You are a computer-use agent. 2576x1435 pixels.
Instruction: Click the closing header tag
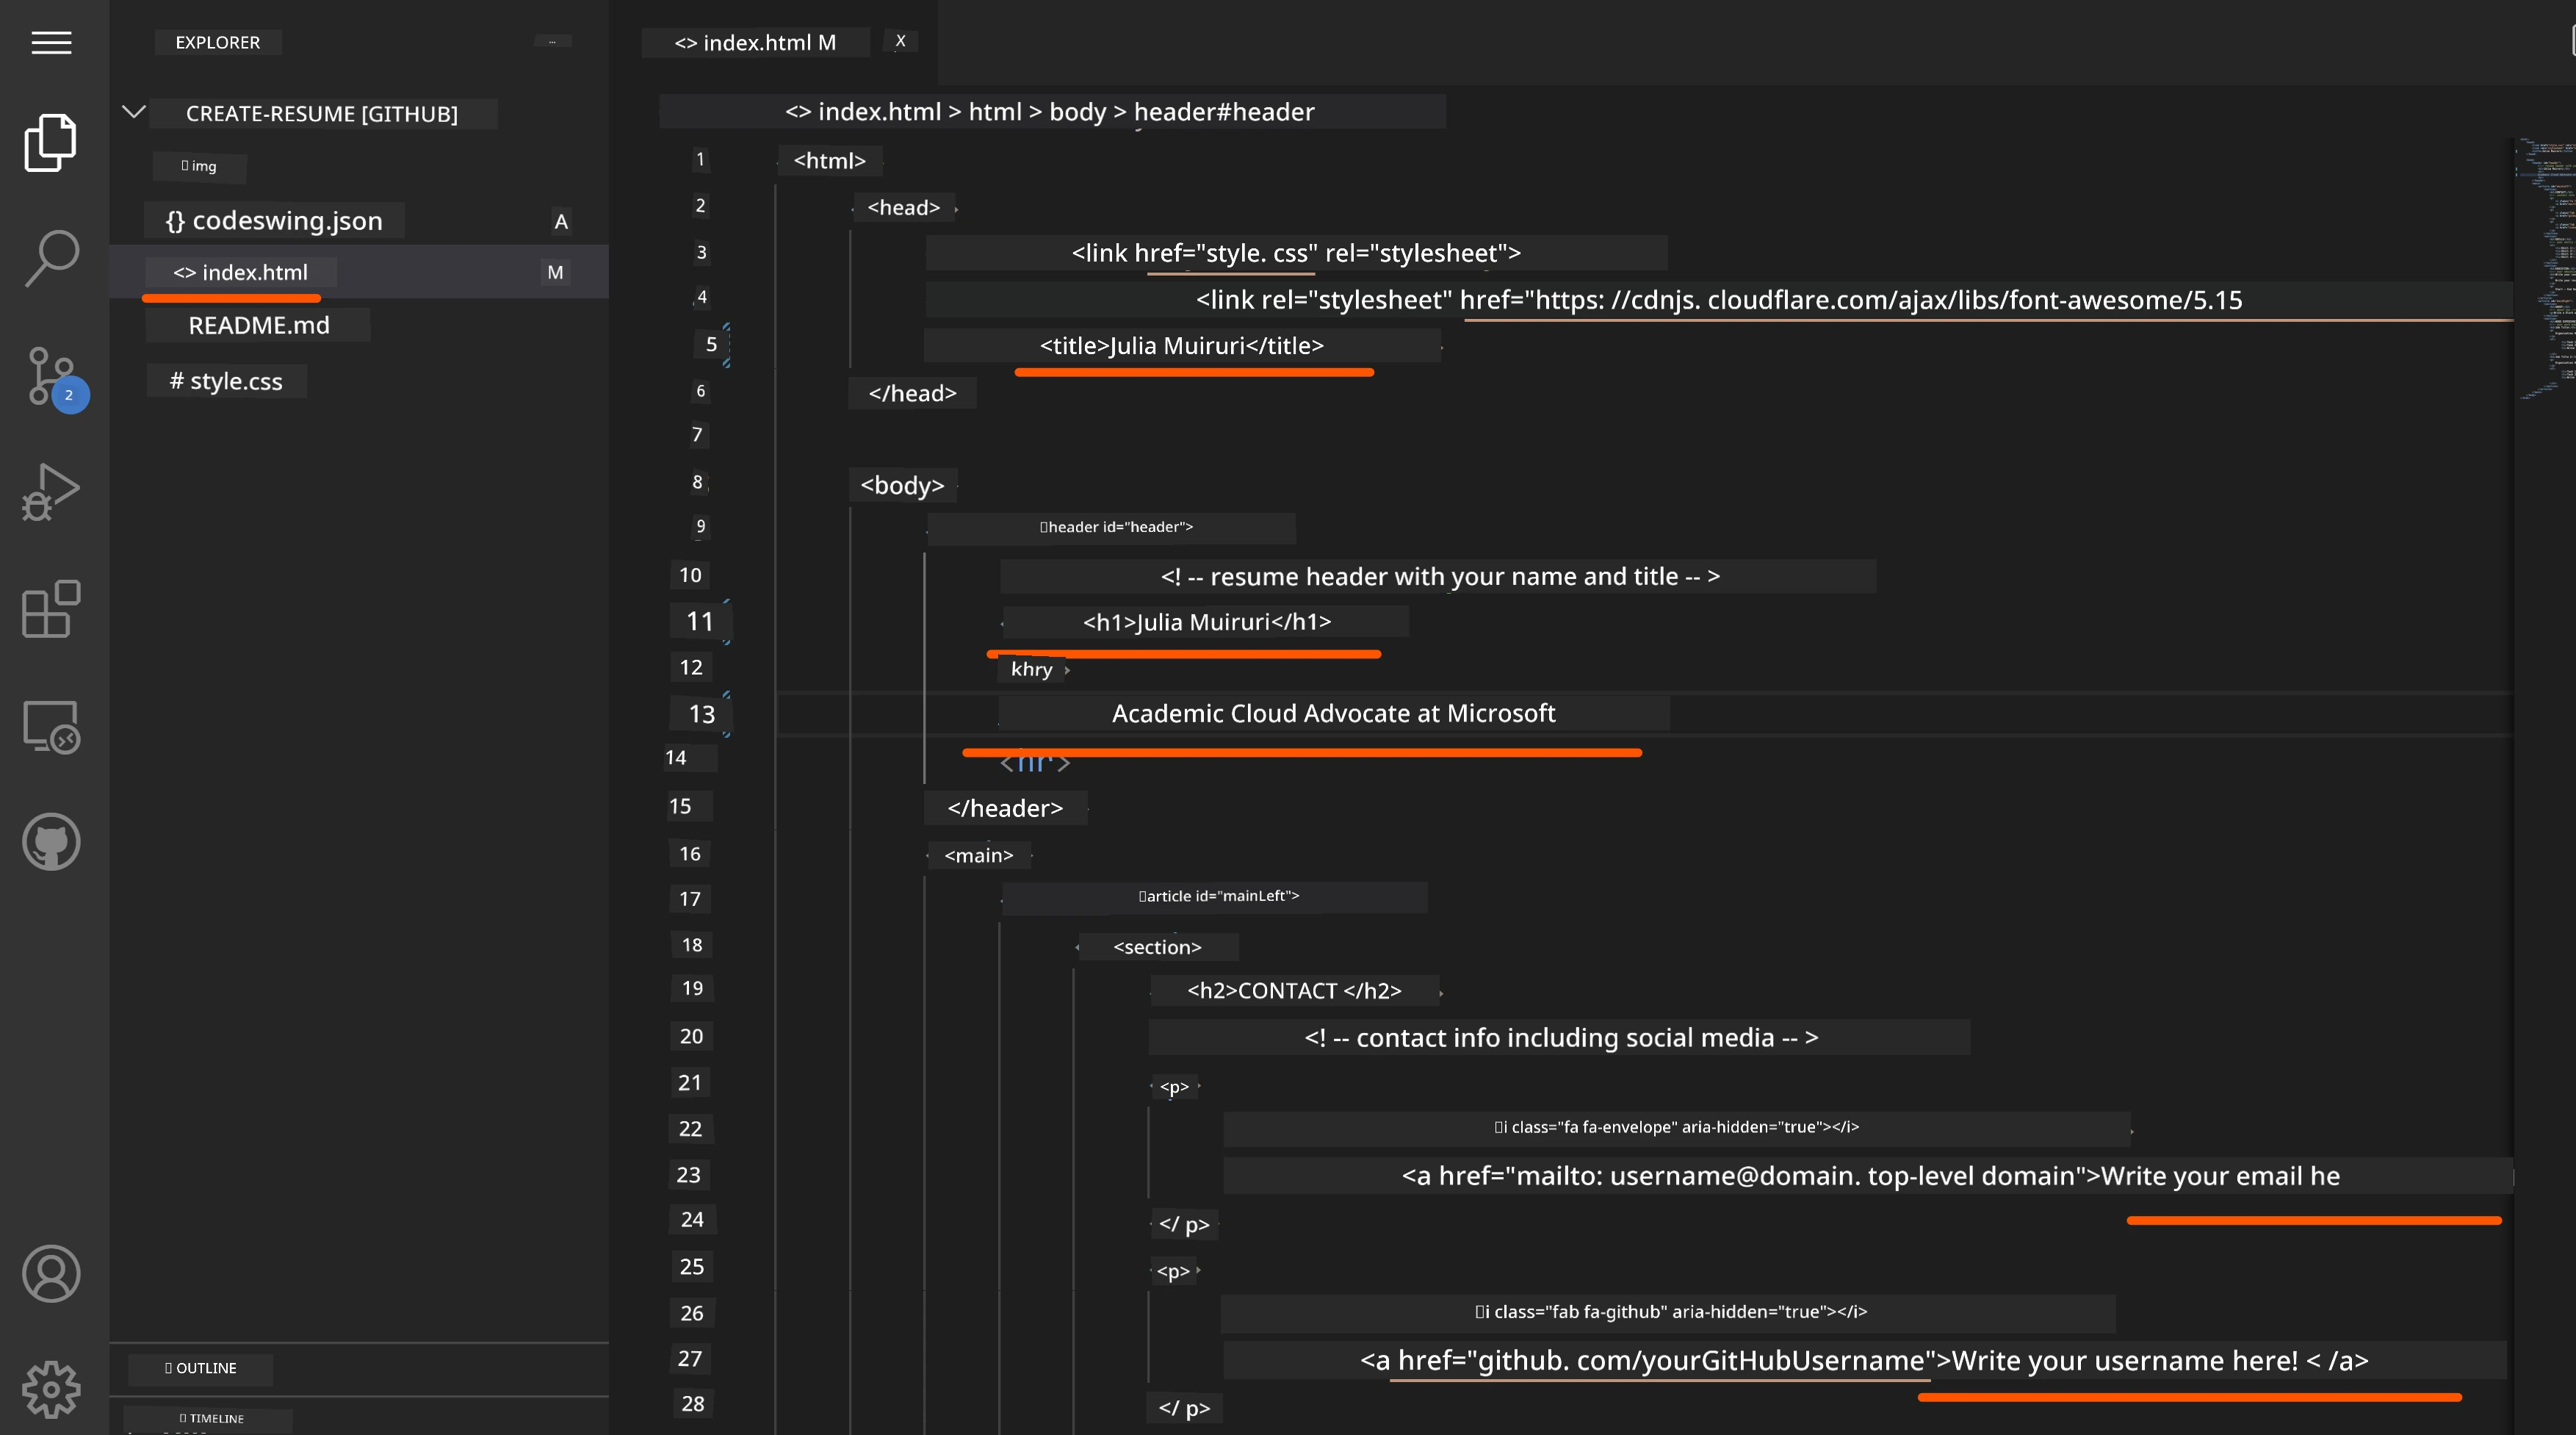(1005, 808)
